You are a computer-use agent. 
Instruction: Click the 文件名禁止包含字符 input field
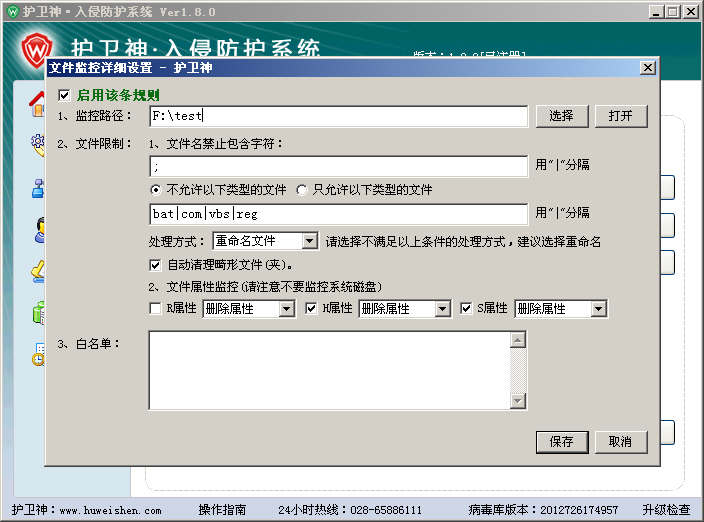point(339,167)
